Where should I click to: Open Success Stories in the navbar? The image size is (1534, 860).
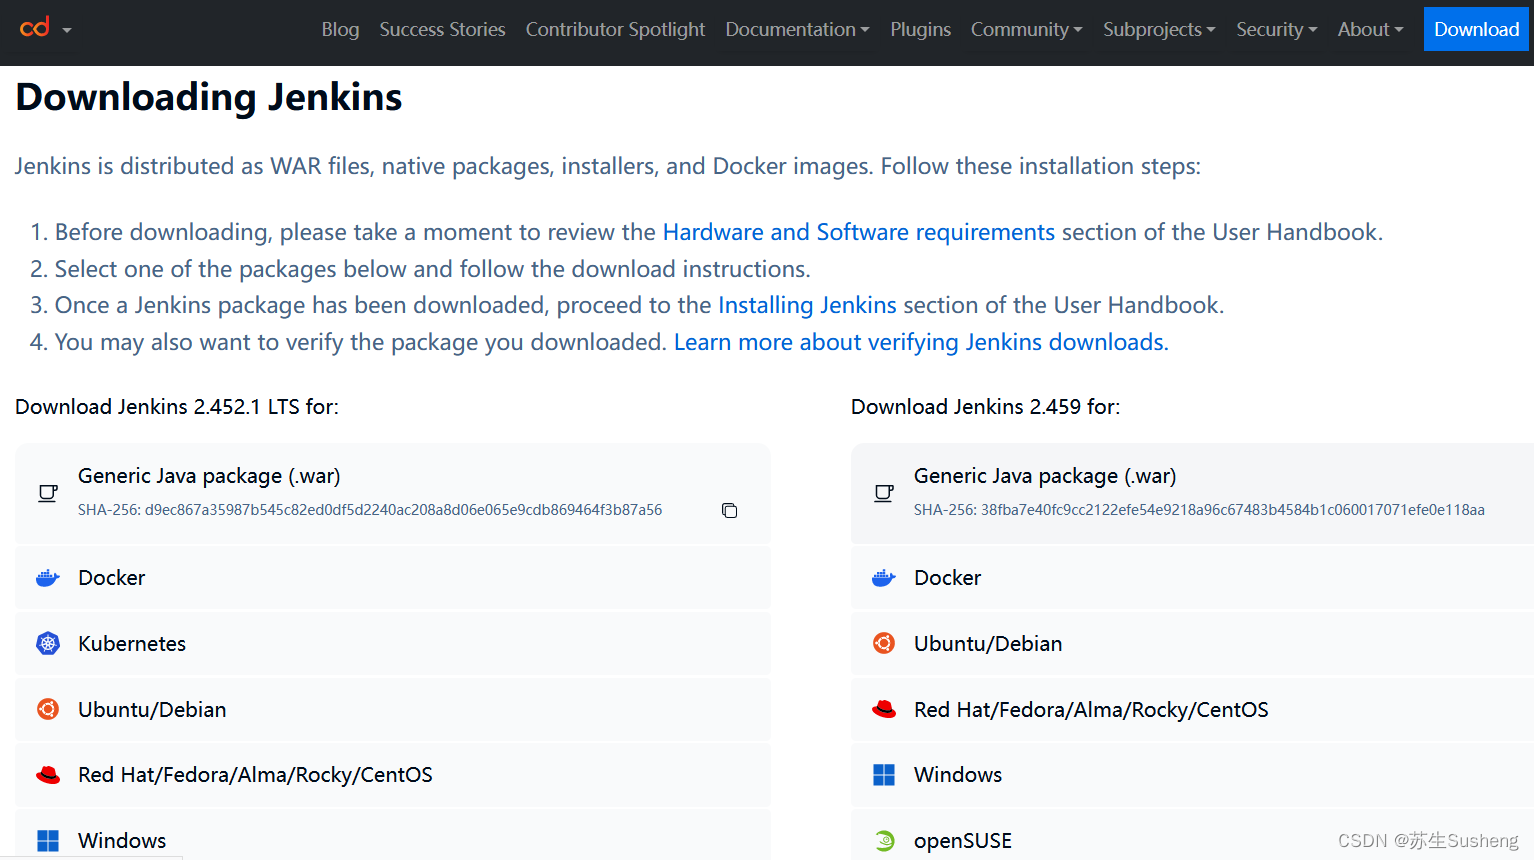[442, 29]
